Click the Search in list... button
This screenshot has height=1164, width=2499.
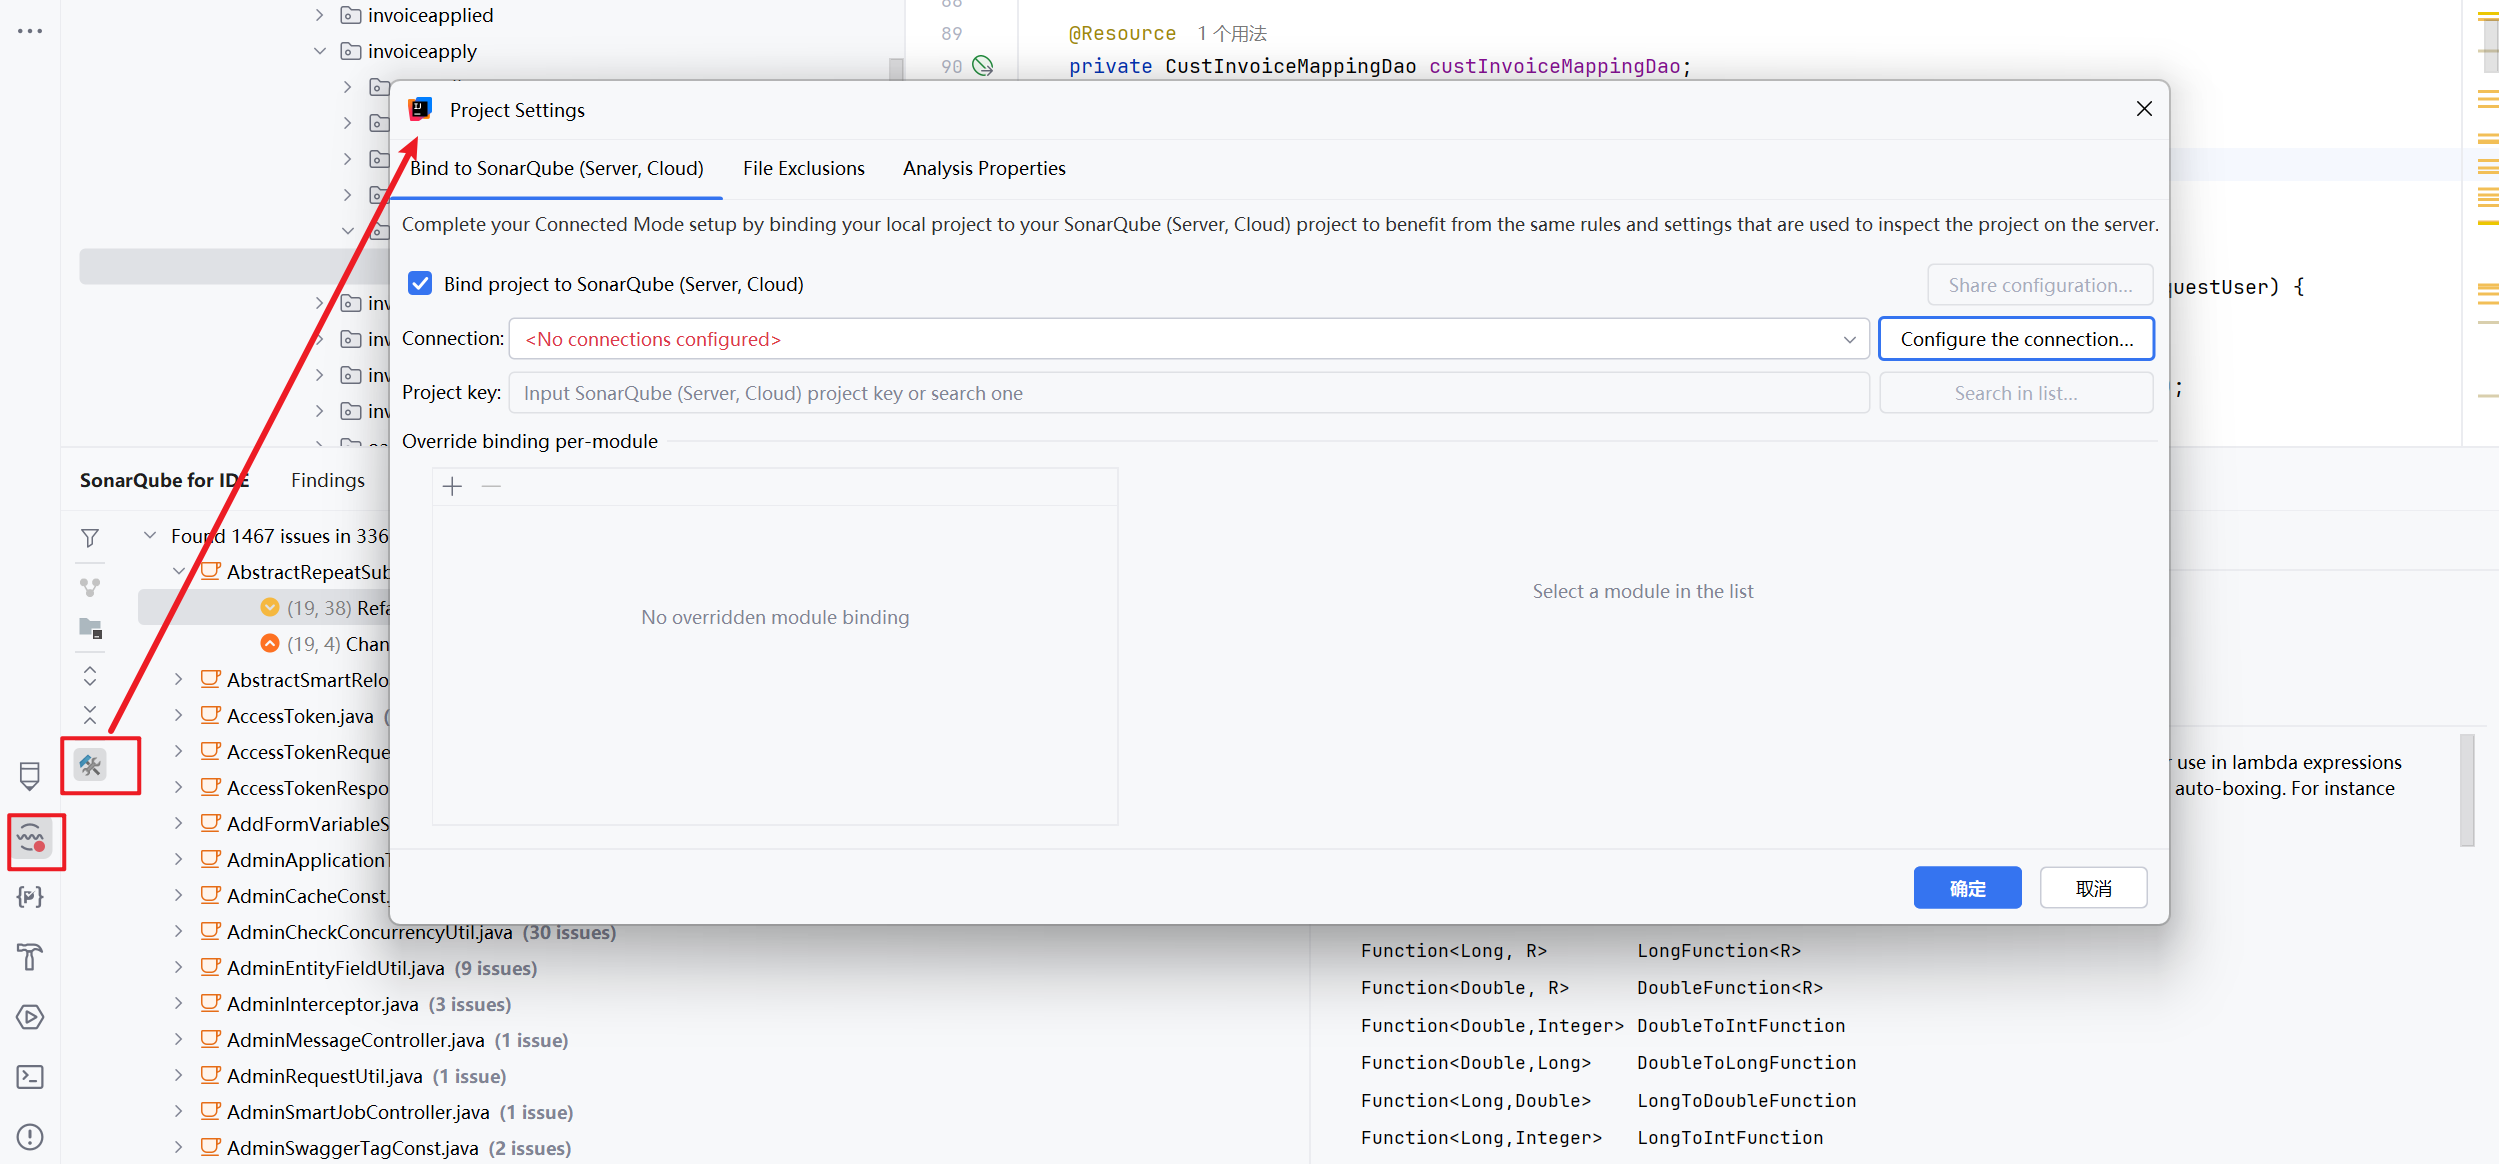click(x=2017, y=393)
